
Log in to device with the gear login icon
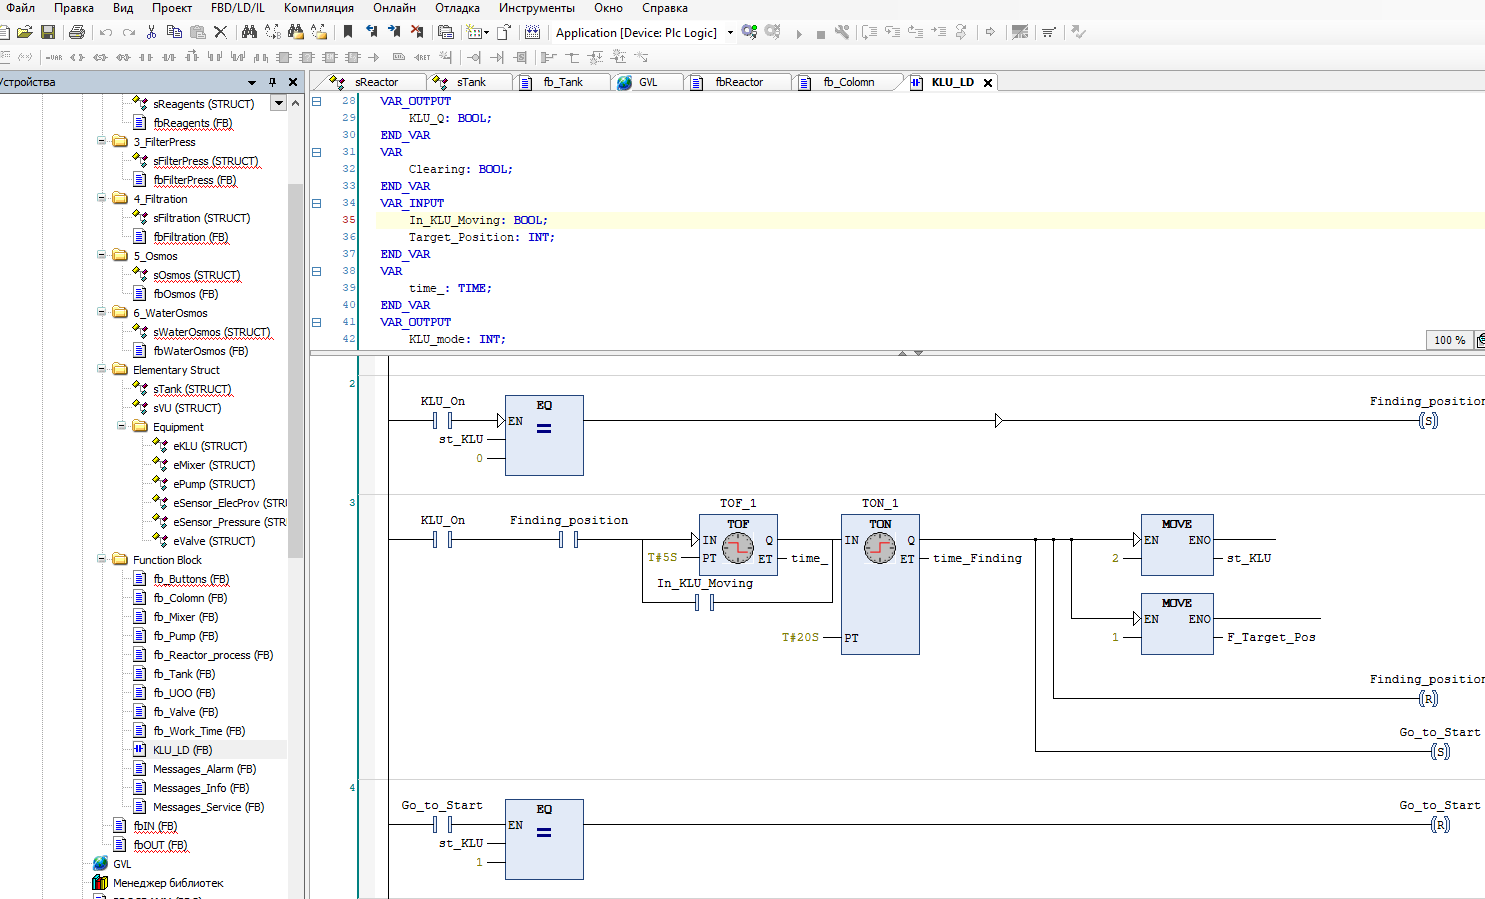click(x=749, y=32)
